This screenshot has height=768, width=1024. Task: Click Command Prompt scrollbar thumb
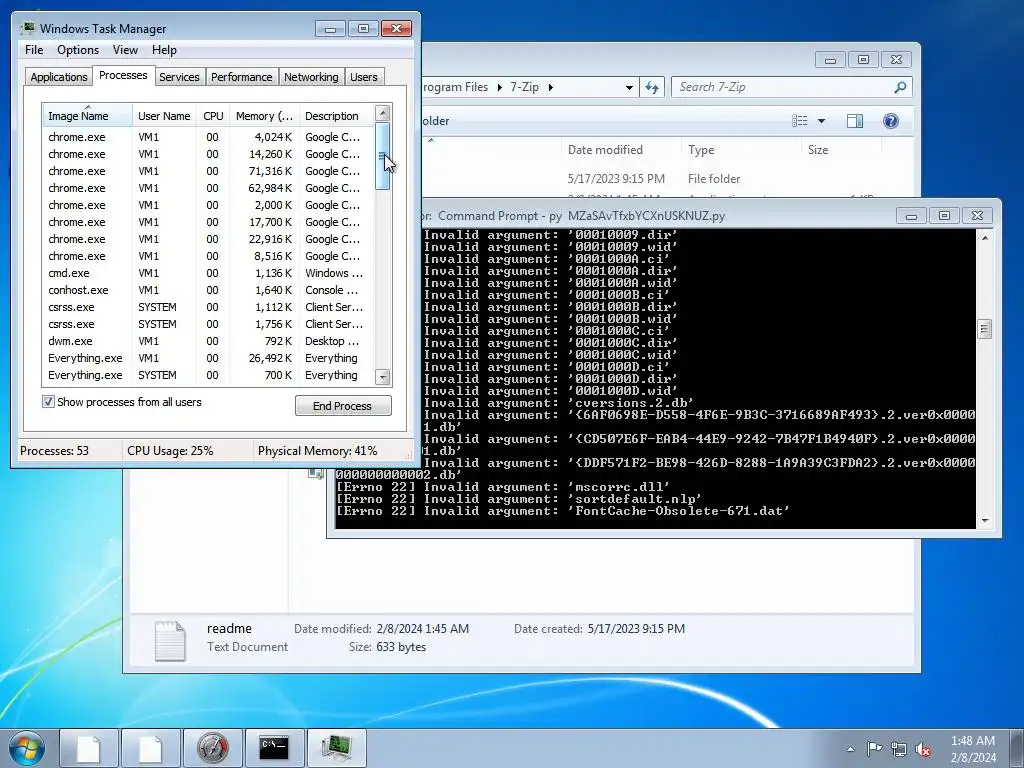point(984,329)
